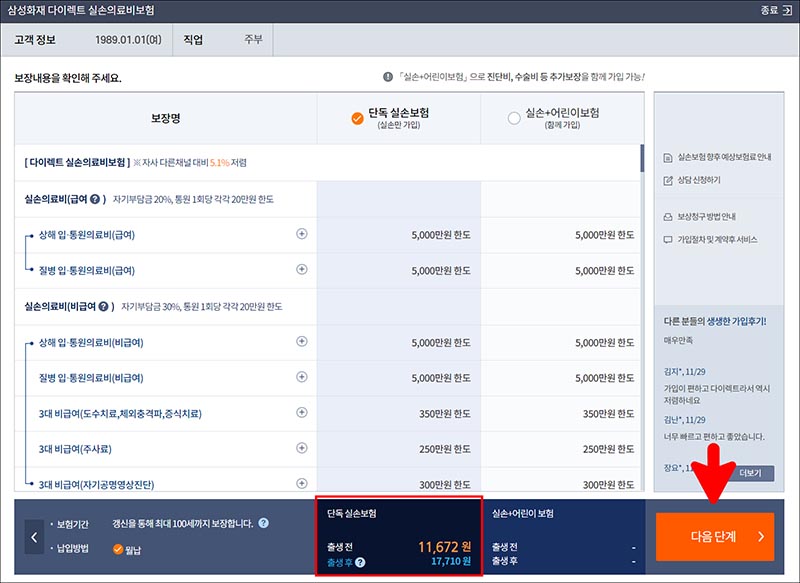Click 단독 실손보험 price panel title
Screen dimensions: 800x583
coord(352,514)
